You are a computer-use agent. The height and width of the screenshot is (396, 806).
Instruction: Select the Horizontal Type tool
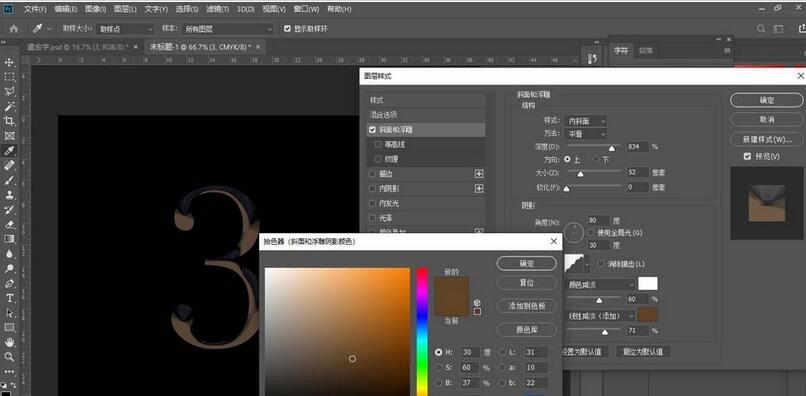pos(9,298)
